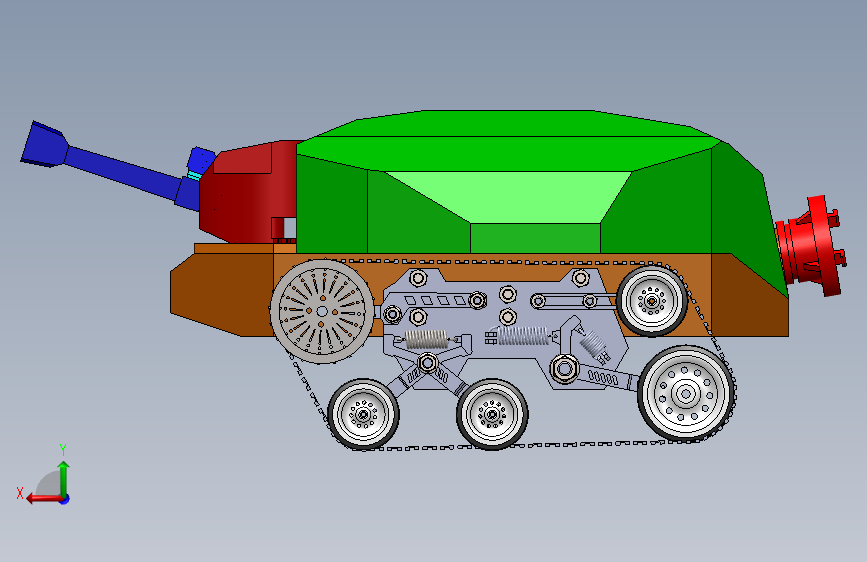Click the blue Z-axis dot on the triad
The image size is (867, 562).
pos(65,499)
